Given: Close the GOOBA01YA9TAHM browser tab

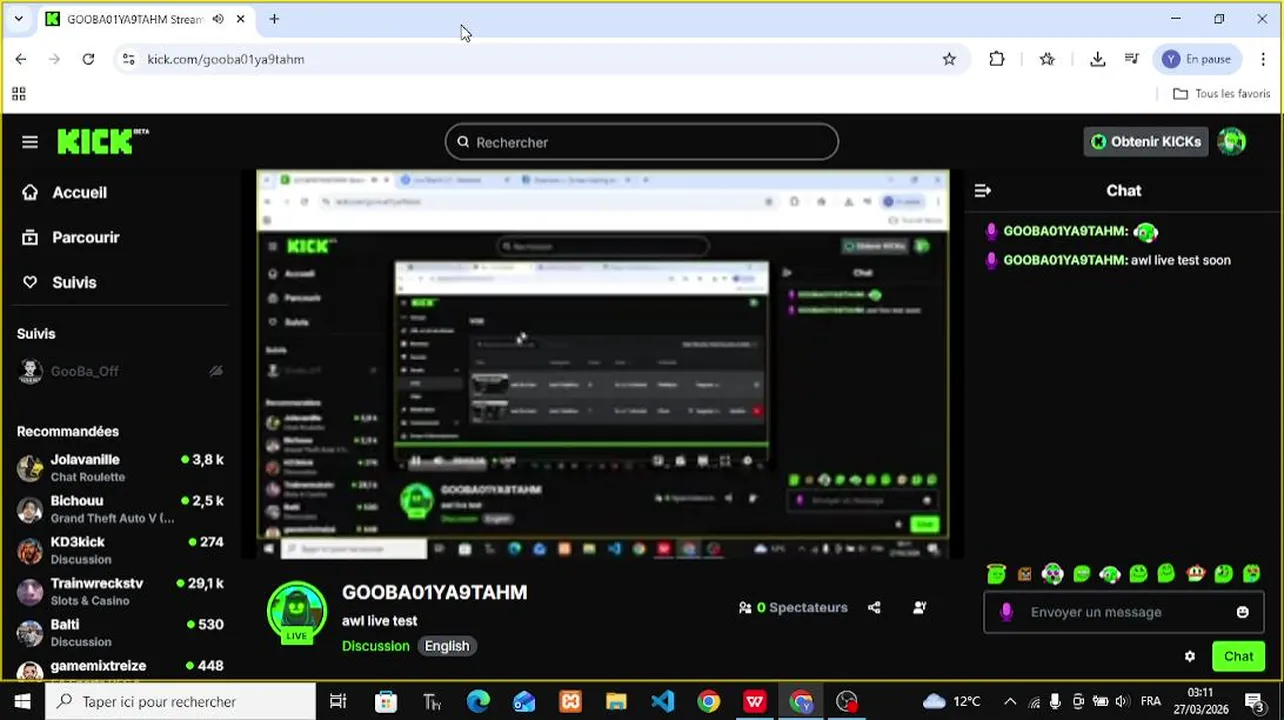Looking at the screenshot, I should [241, 19].
